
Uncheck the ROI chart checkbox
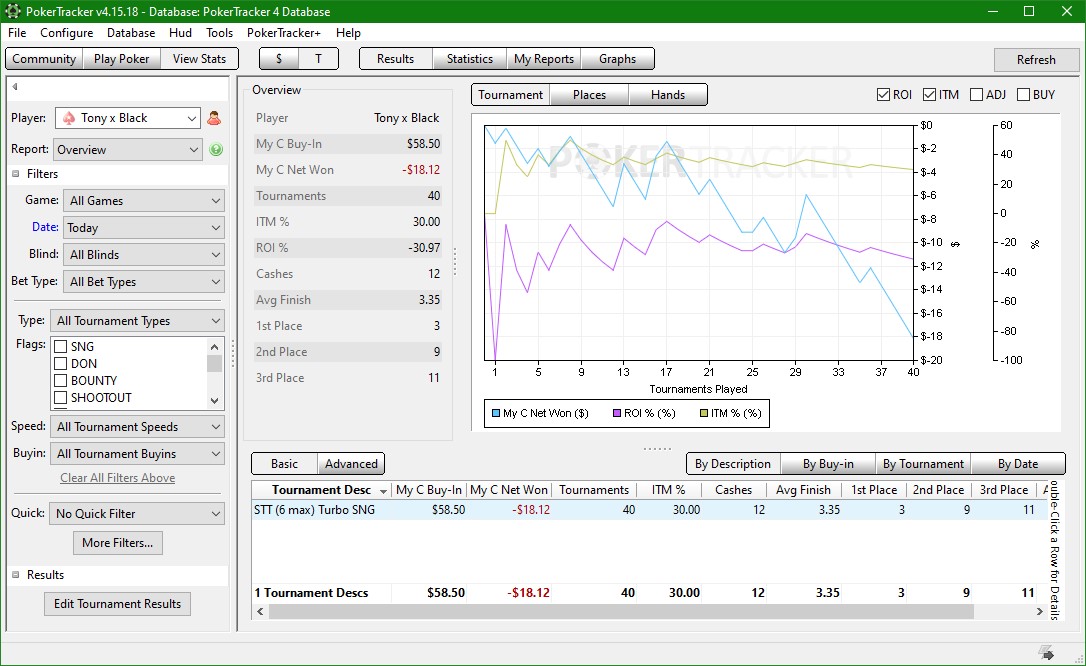[x=883, y=95]
